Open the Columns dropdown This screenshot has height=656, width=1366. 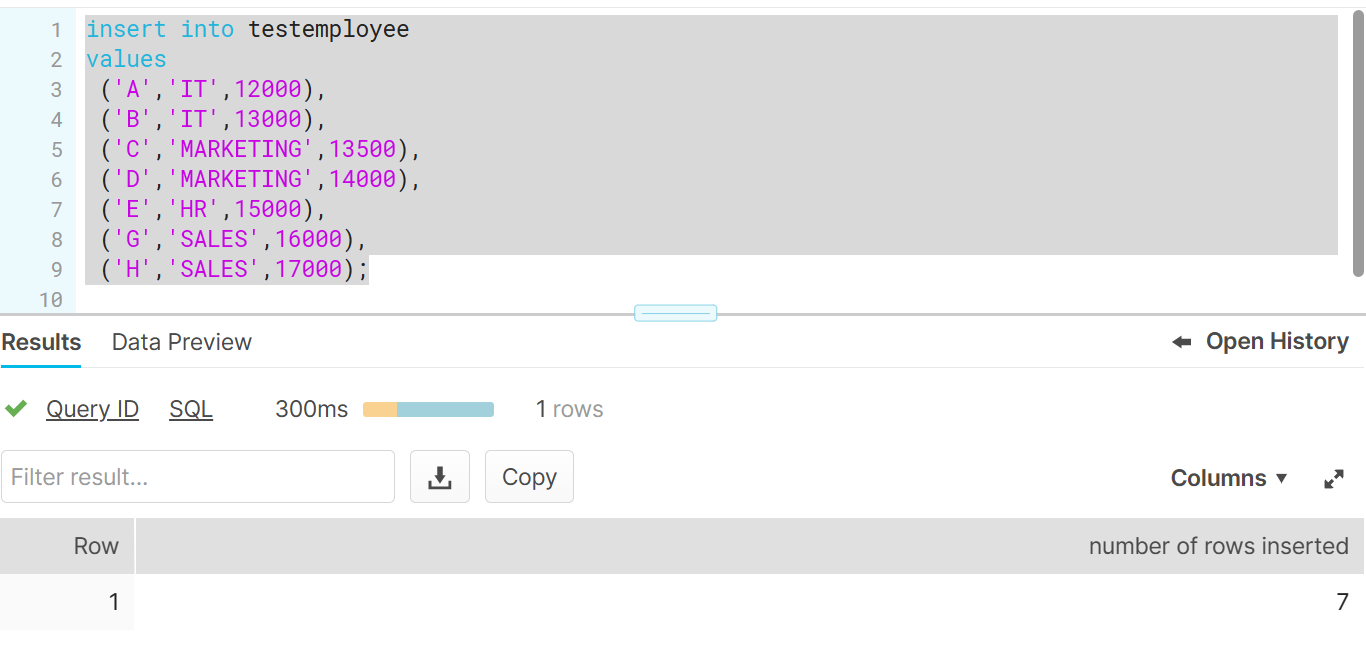(1228, 478)
